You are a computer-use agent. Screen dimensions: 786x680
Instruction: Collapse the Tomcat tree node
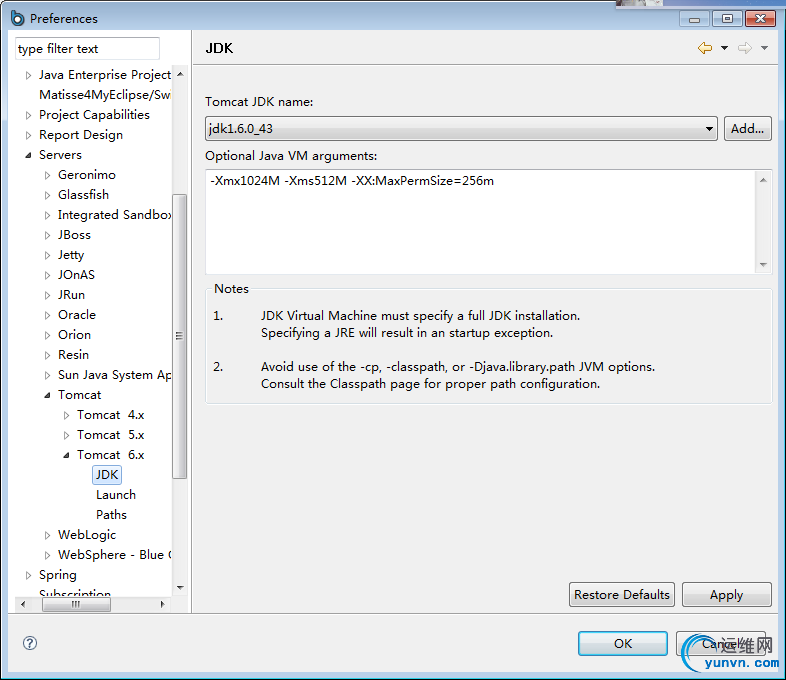point(48,395)
